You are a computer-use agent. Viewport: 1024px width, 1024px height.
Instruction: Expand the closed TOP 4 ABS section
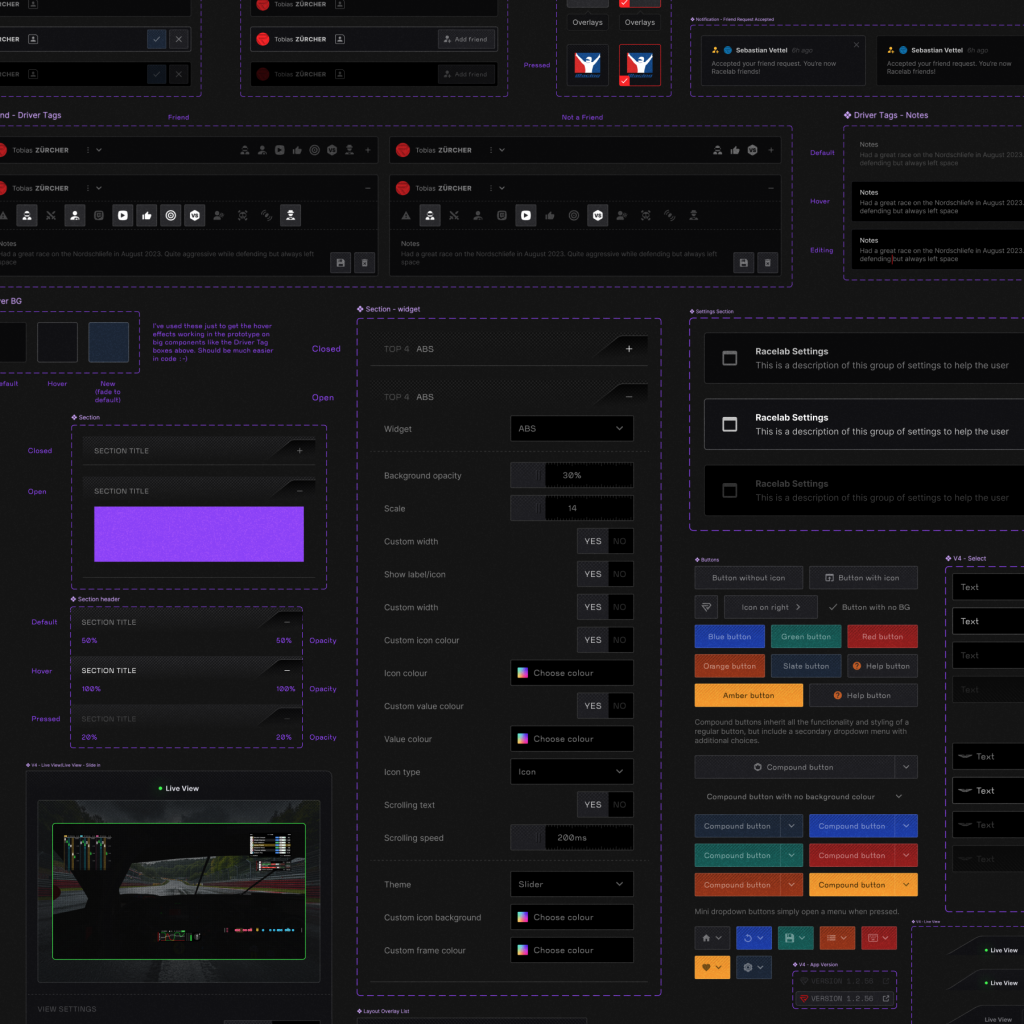coord(628,349)
